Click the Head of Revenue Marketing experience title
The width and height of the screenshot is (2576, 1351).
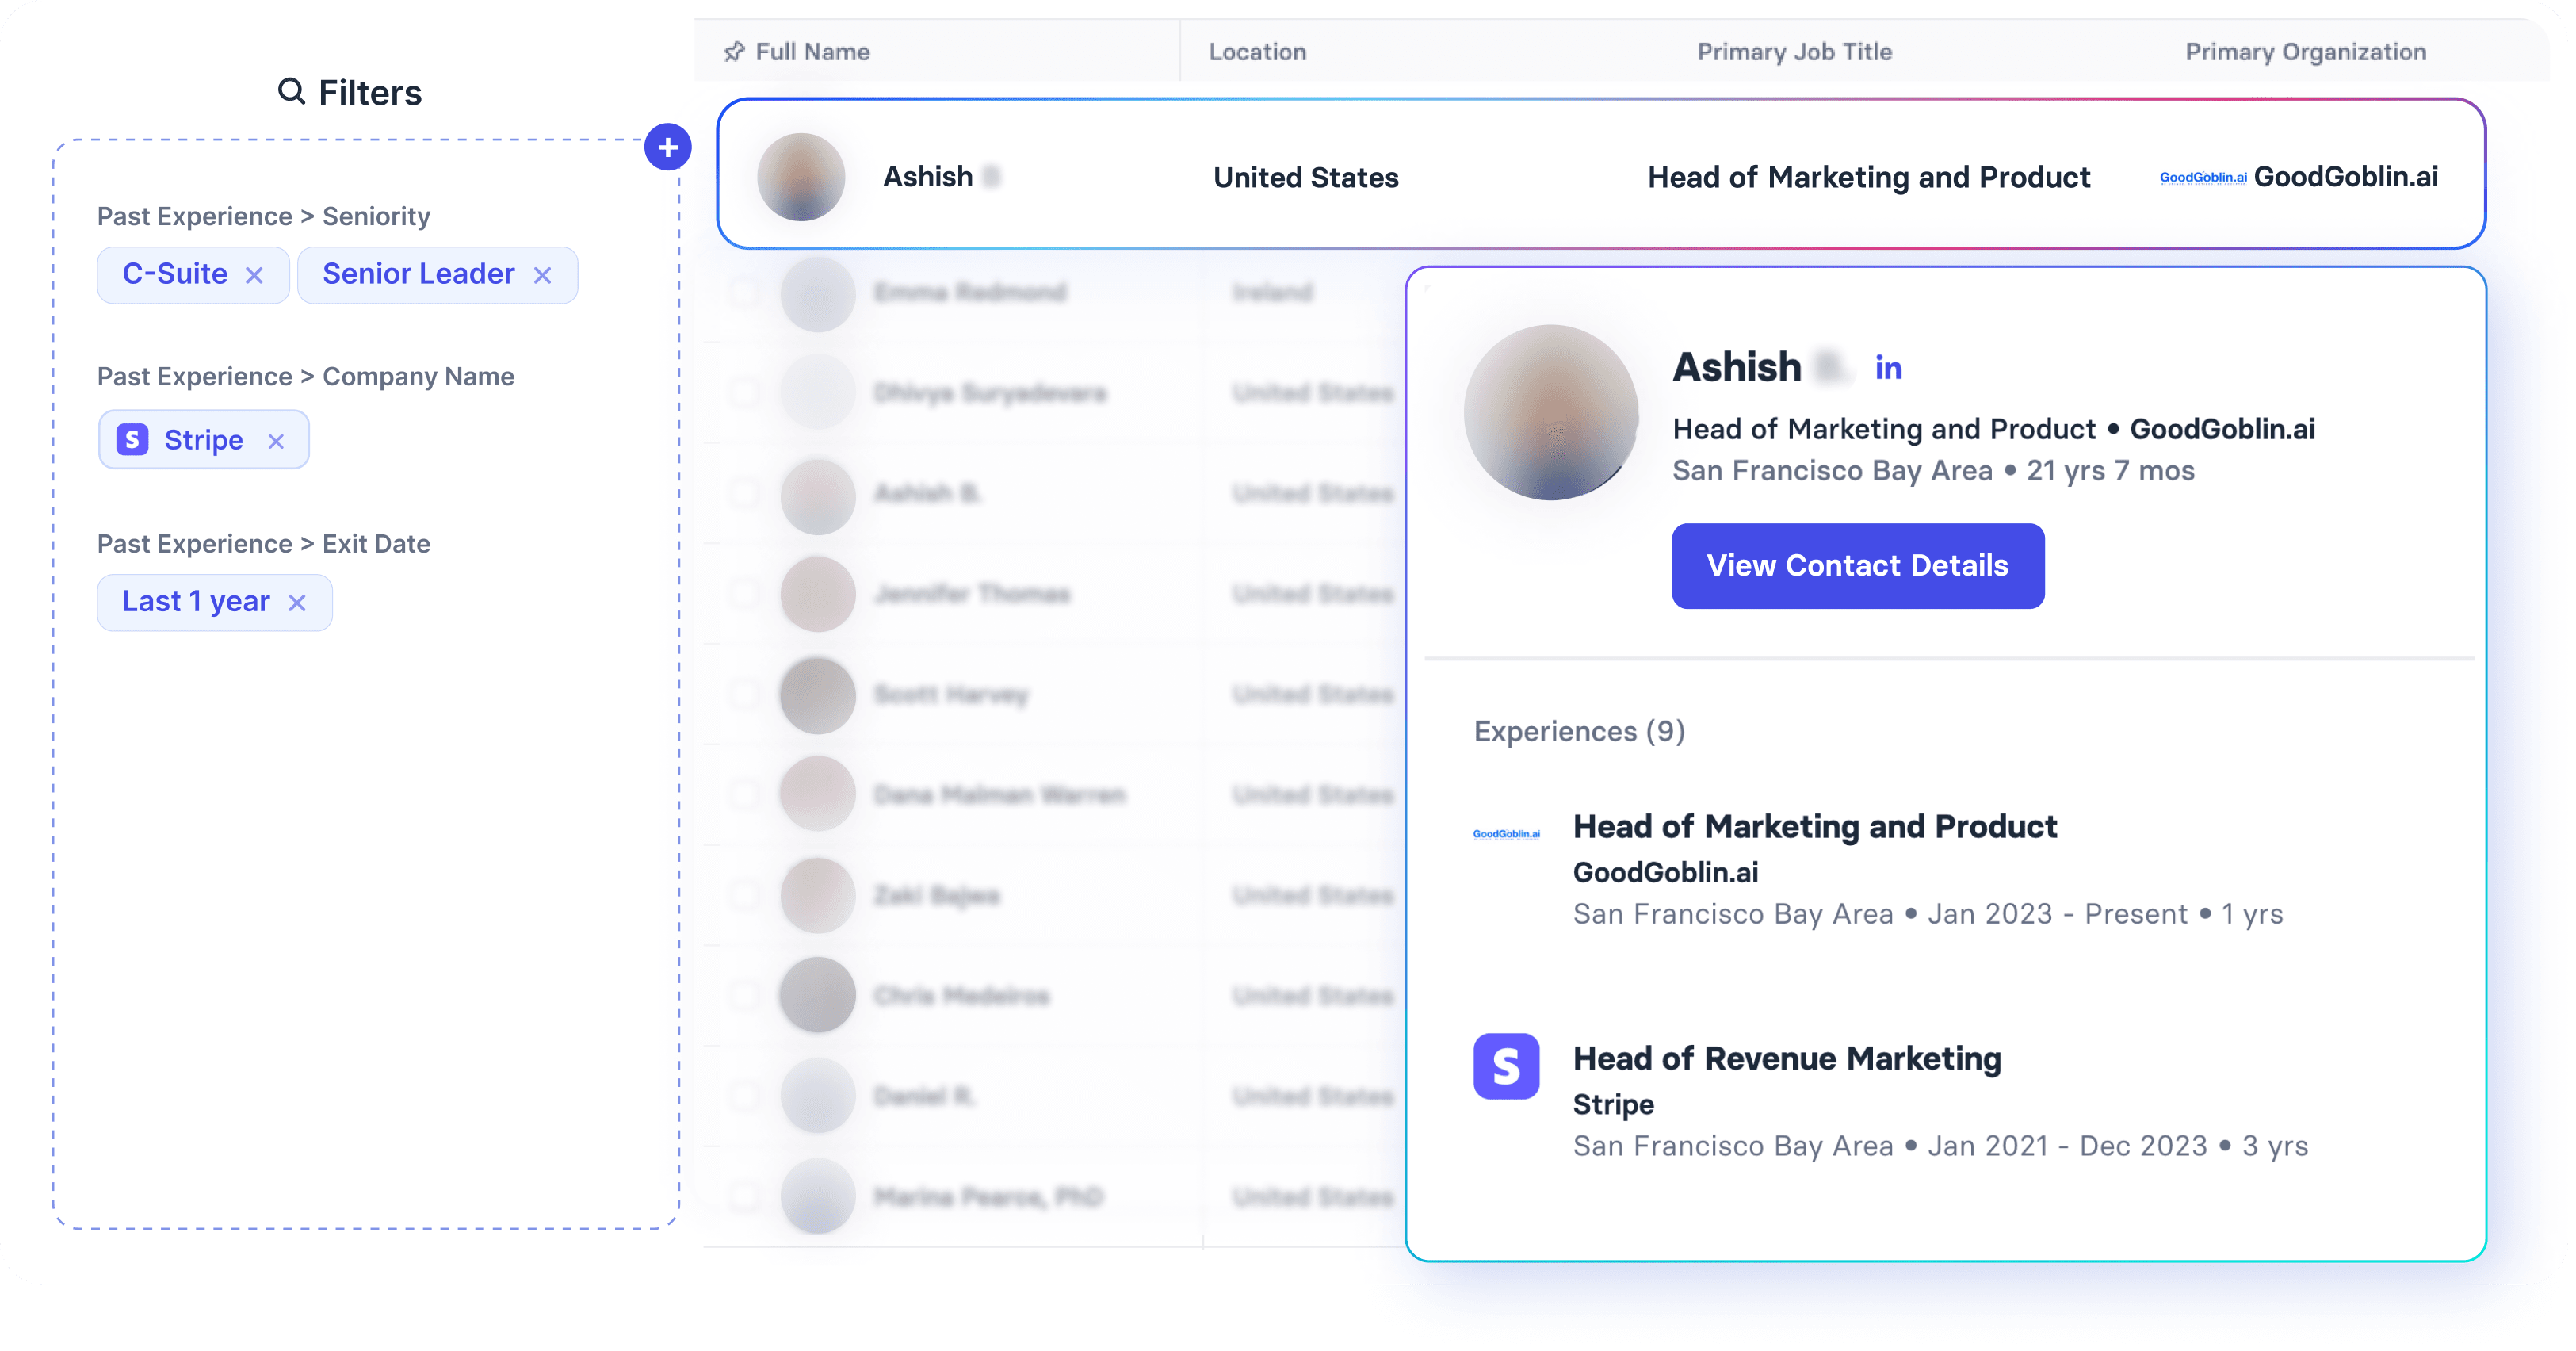1787,1058
